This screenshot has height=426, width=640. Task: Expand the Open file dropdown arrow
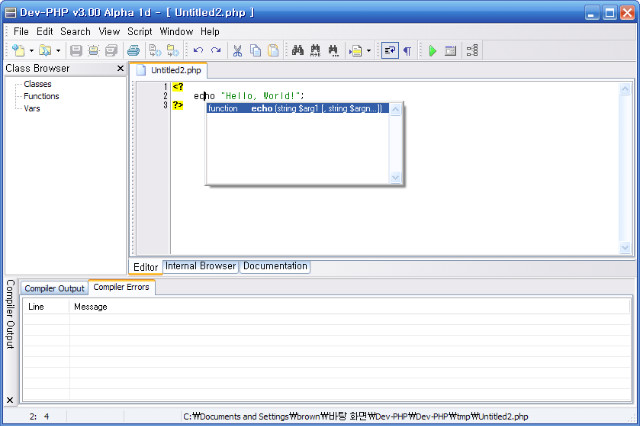tap(58, 51)
